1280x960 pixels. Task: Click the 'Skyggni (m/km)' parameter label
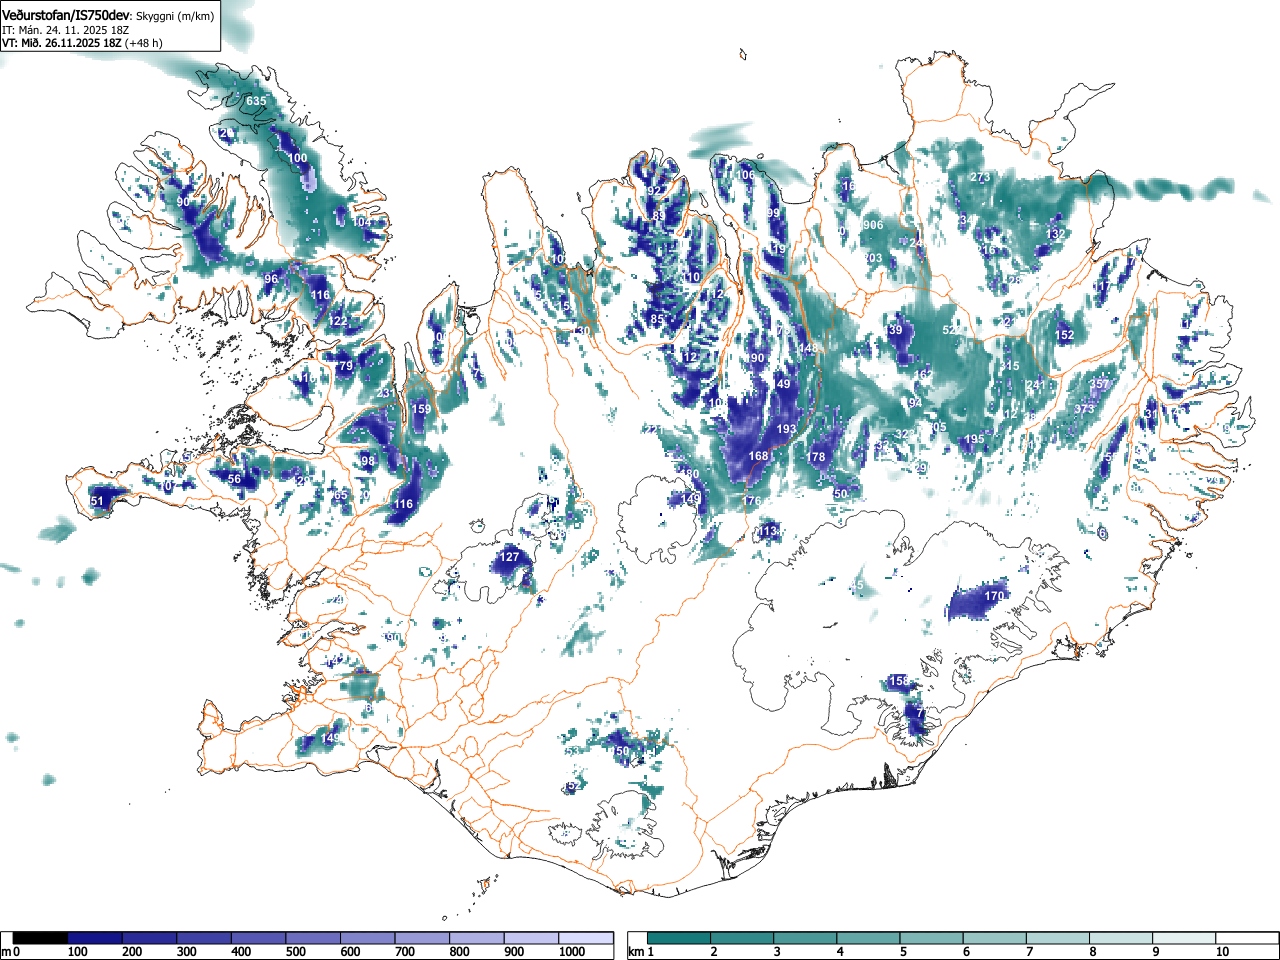pyautogui.click(x=177, y=16)
